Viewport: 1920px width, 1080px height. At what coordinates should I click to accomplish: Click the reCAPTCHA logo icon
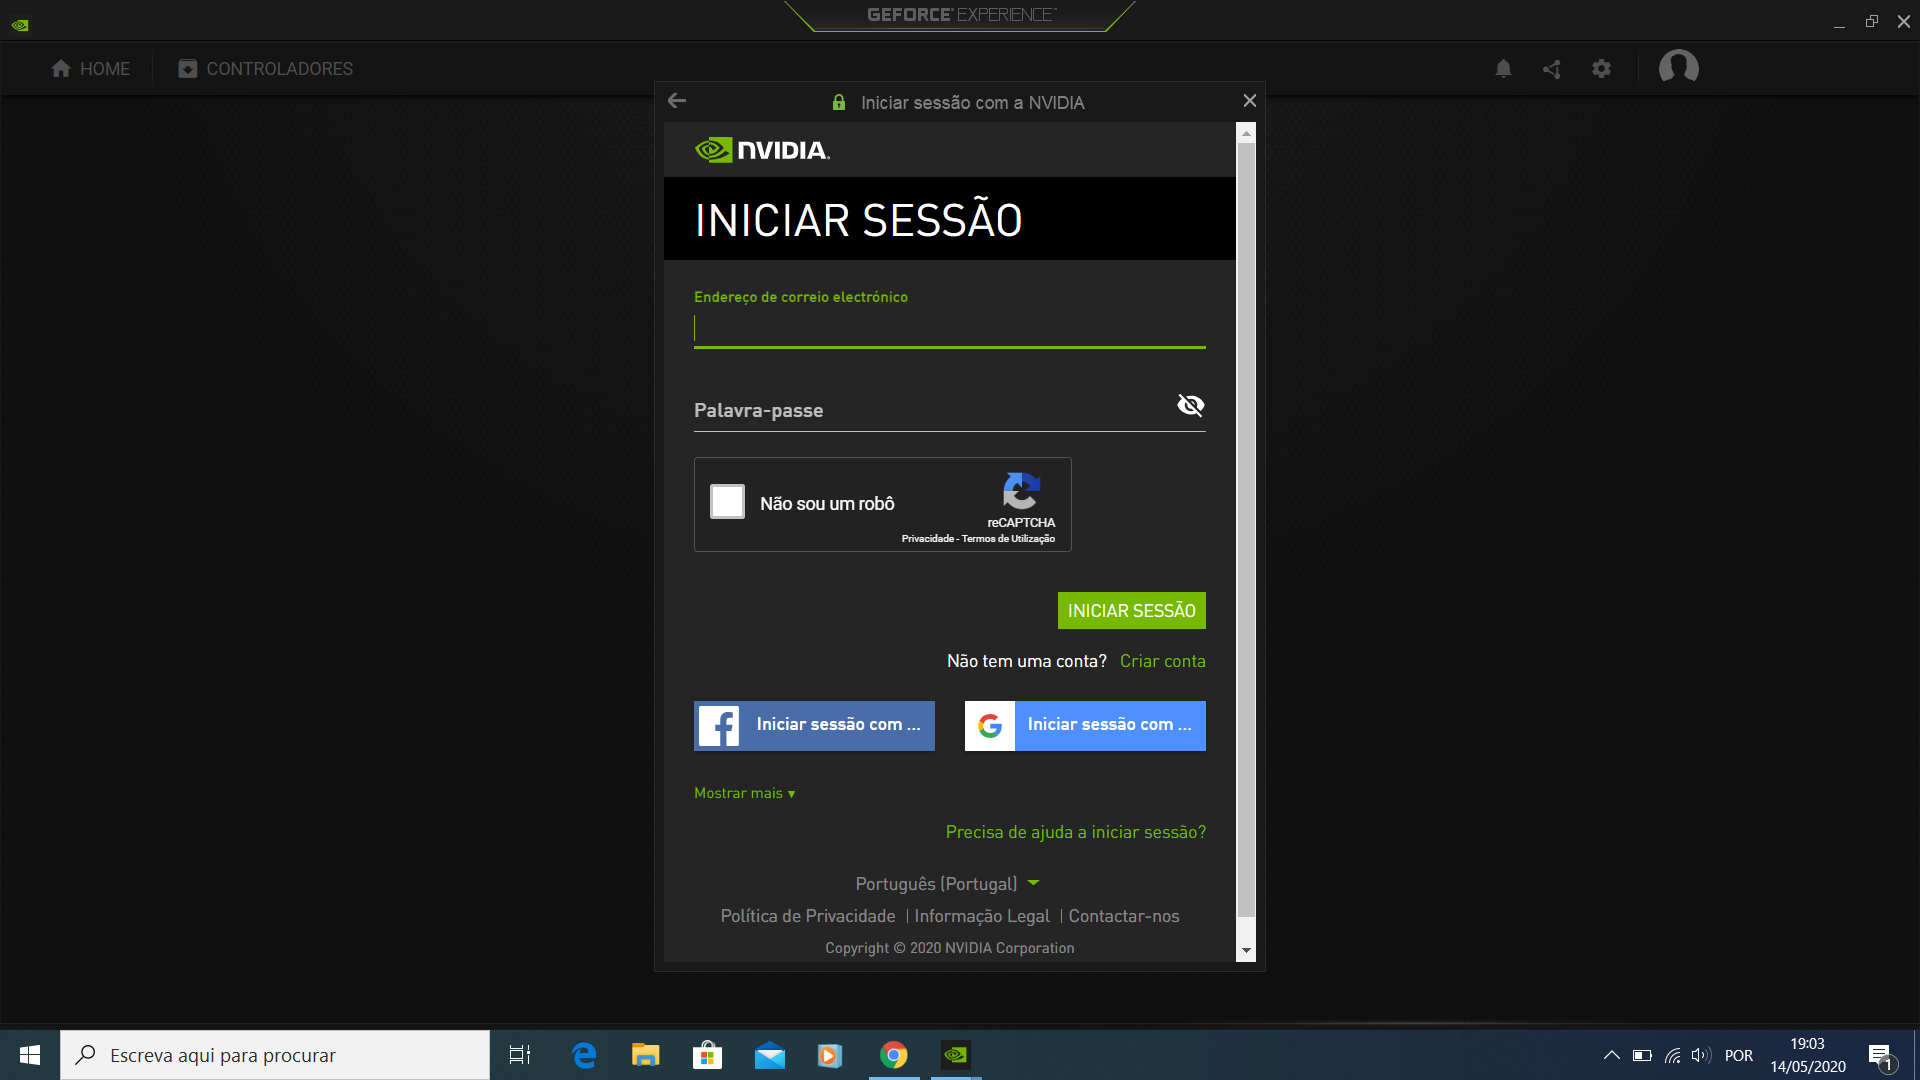[x=1021, y=491]
